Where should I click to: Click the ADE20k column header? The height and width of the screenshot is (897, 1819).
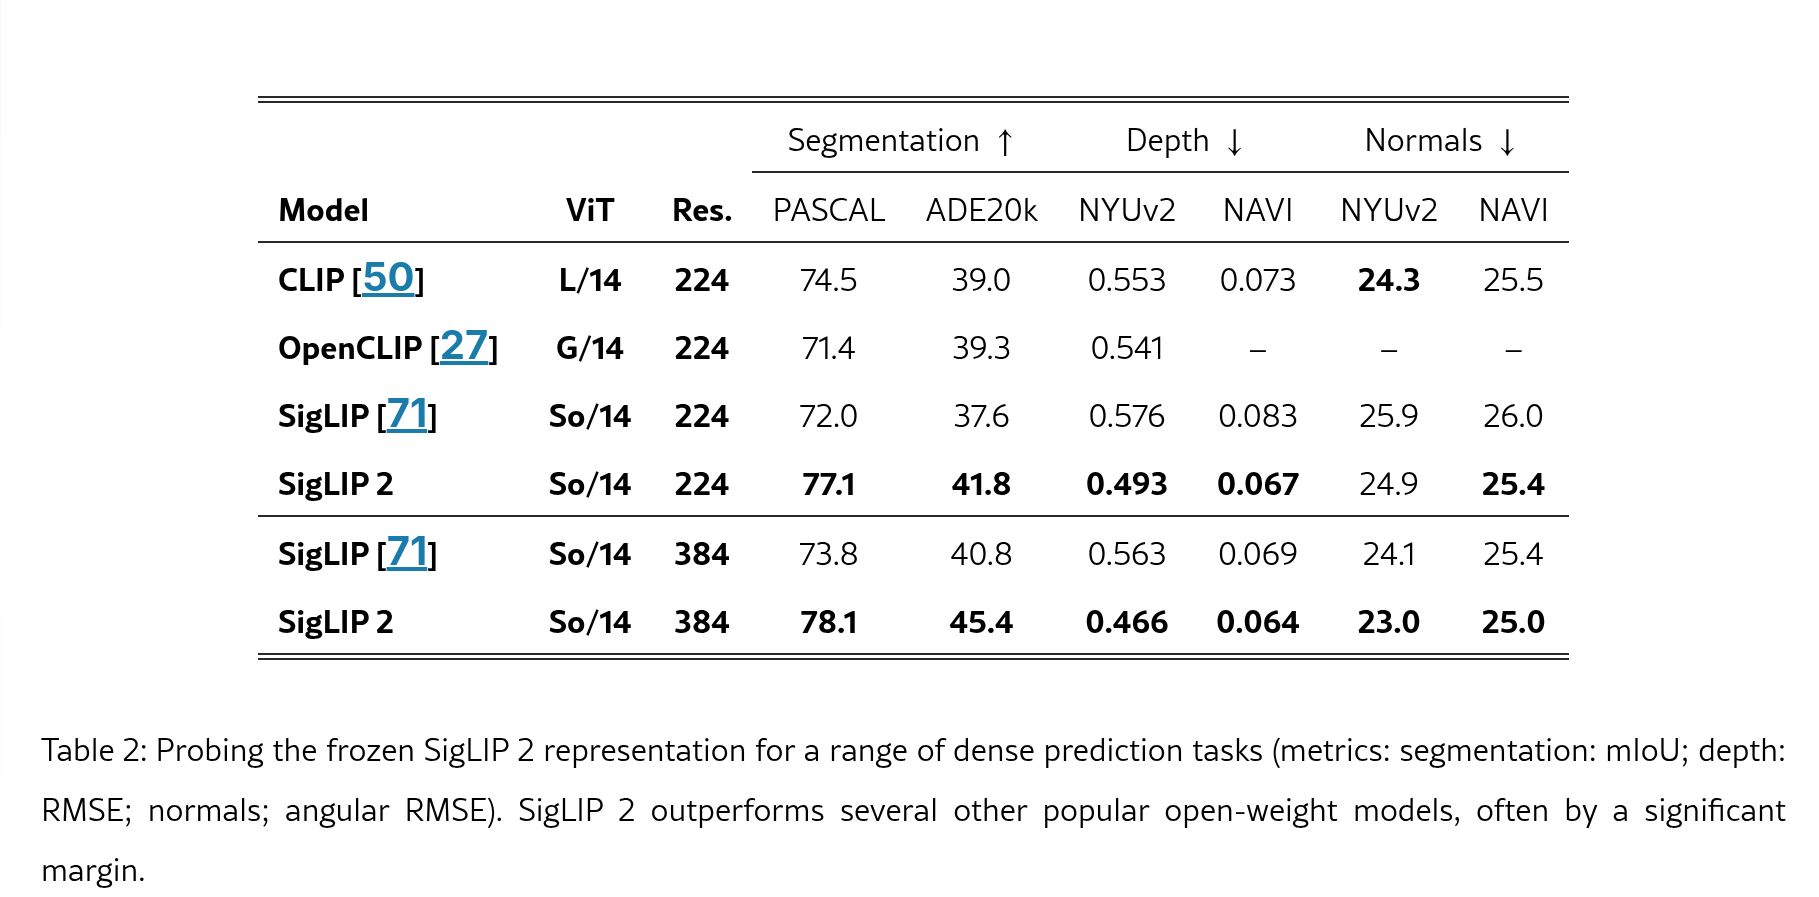tap(981, 210)
